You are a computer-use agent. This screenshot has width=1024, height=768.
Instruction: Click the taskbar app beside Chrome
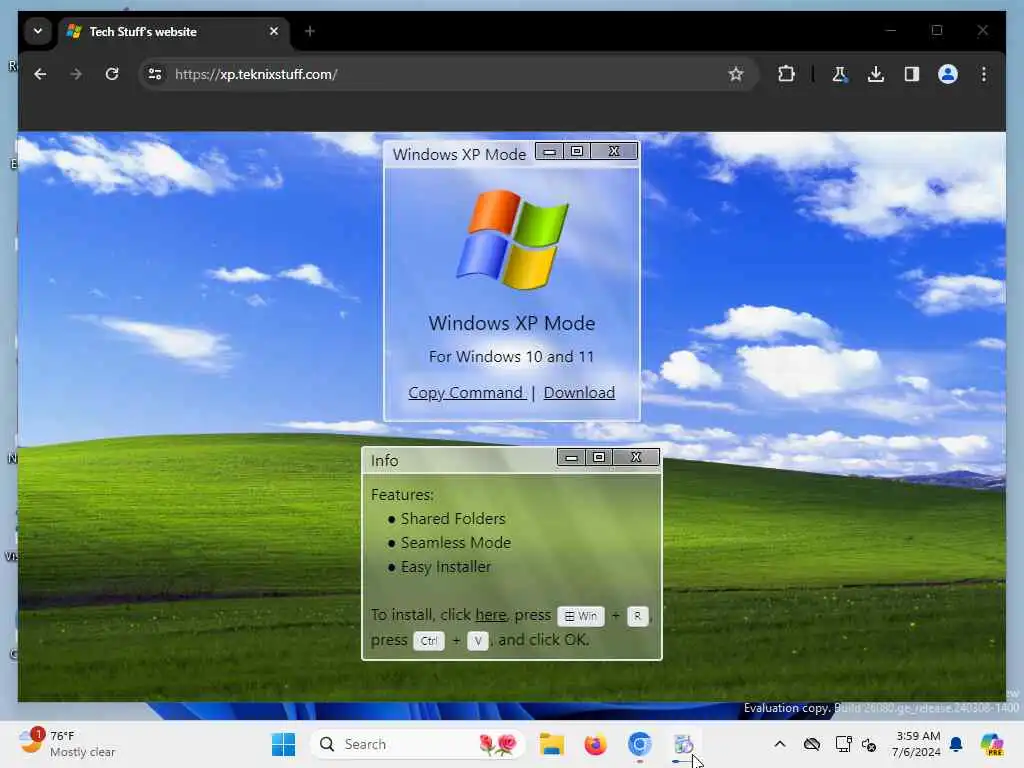683,744
